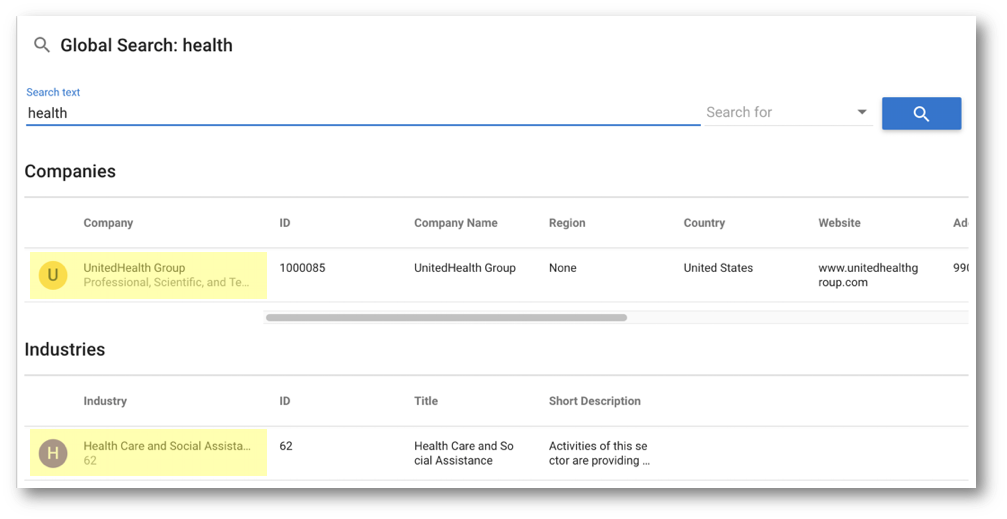
Task: Click the Industry column header
Action: [105, 401]
